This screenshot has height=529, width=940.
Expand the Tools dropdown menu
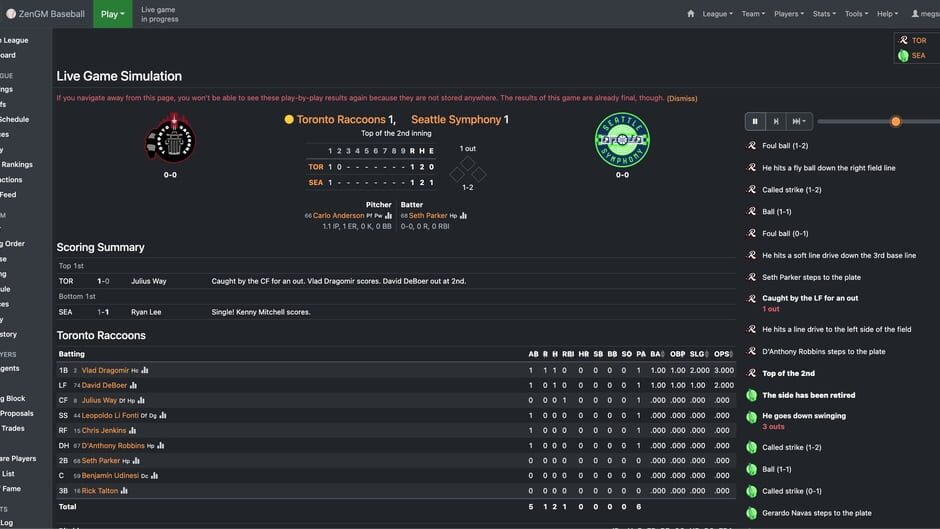(856, 14)
